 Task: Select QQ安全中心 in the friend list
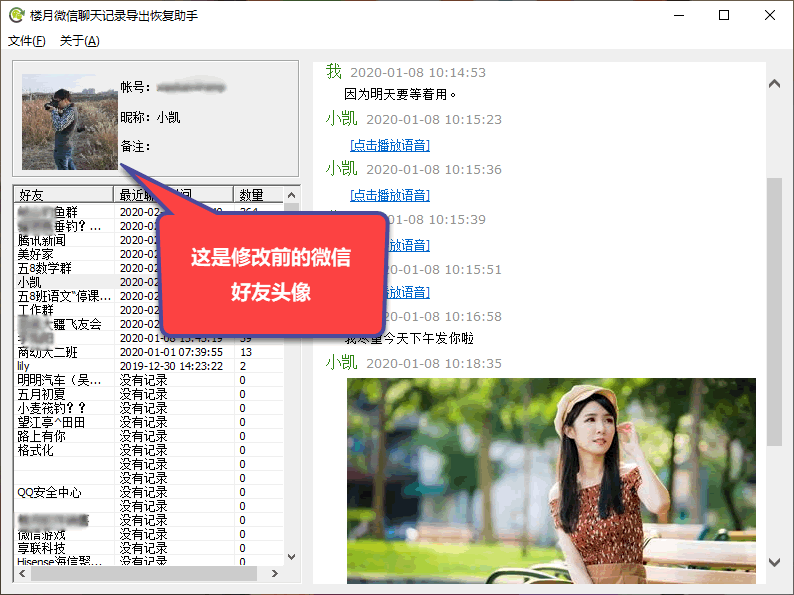[x=49, y=492]
